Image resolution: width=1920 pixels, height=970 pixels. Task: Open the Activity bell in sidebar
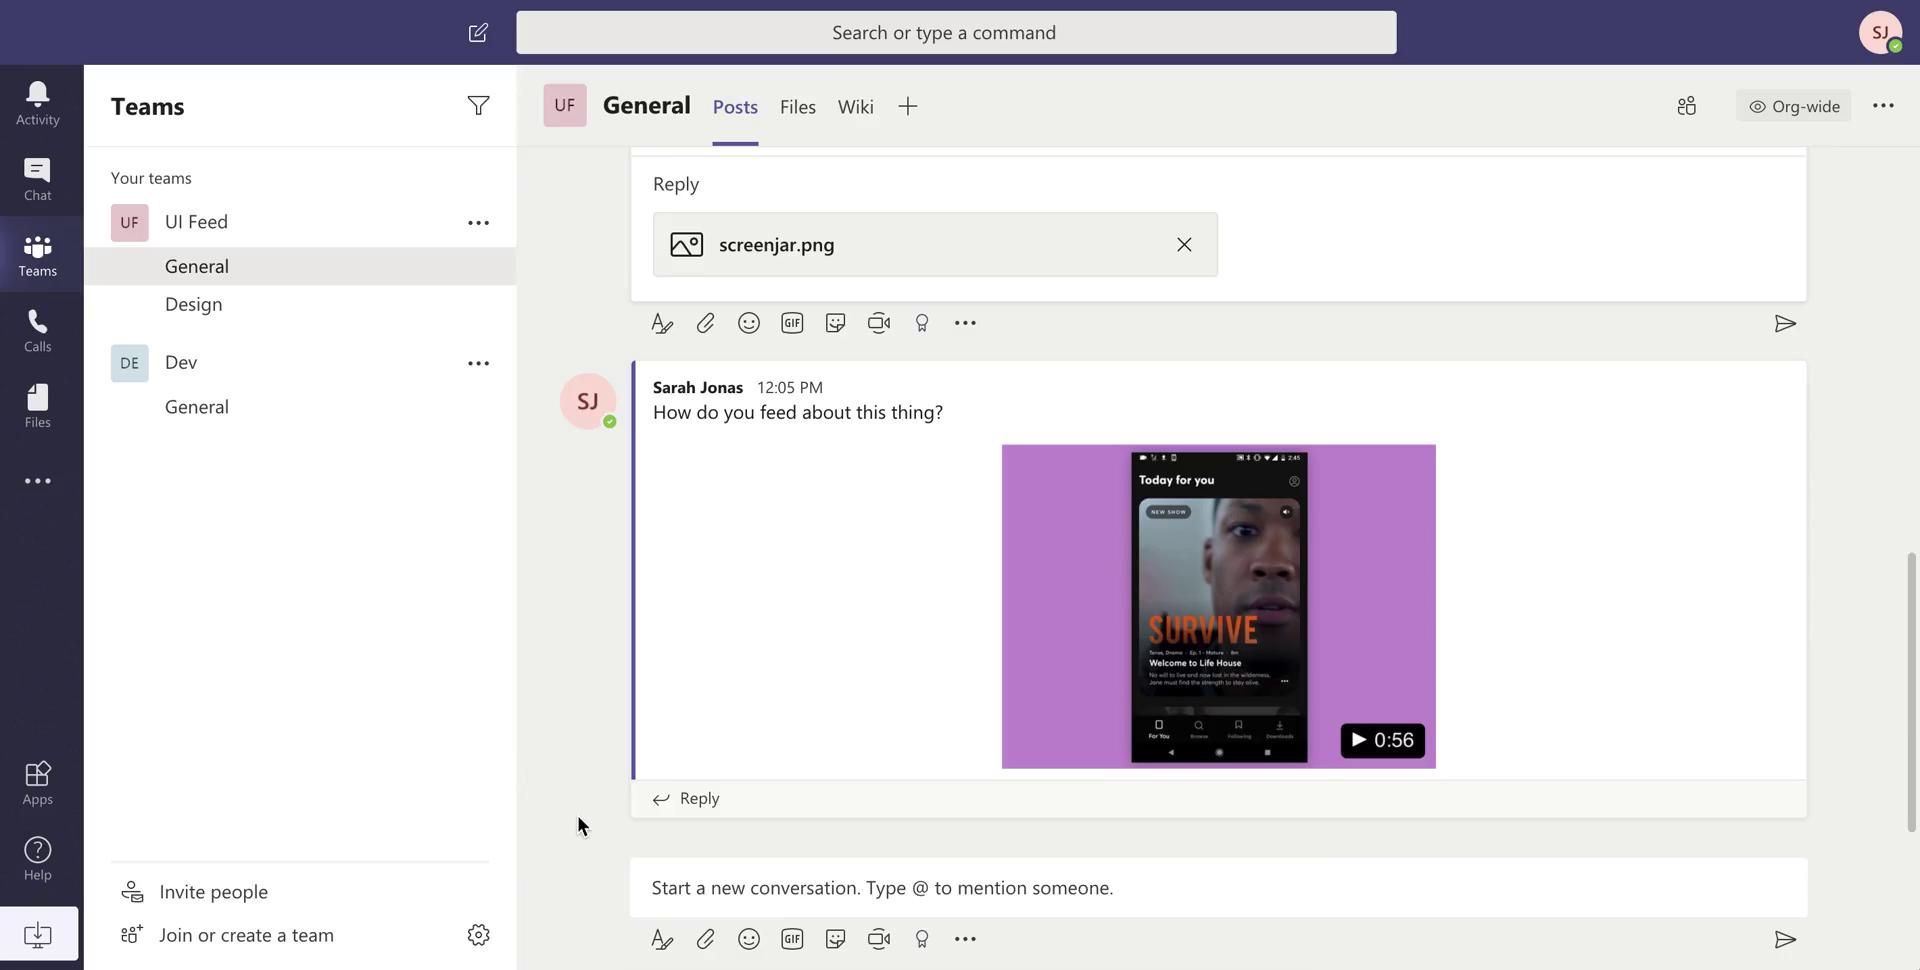tap(37, 103)
